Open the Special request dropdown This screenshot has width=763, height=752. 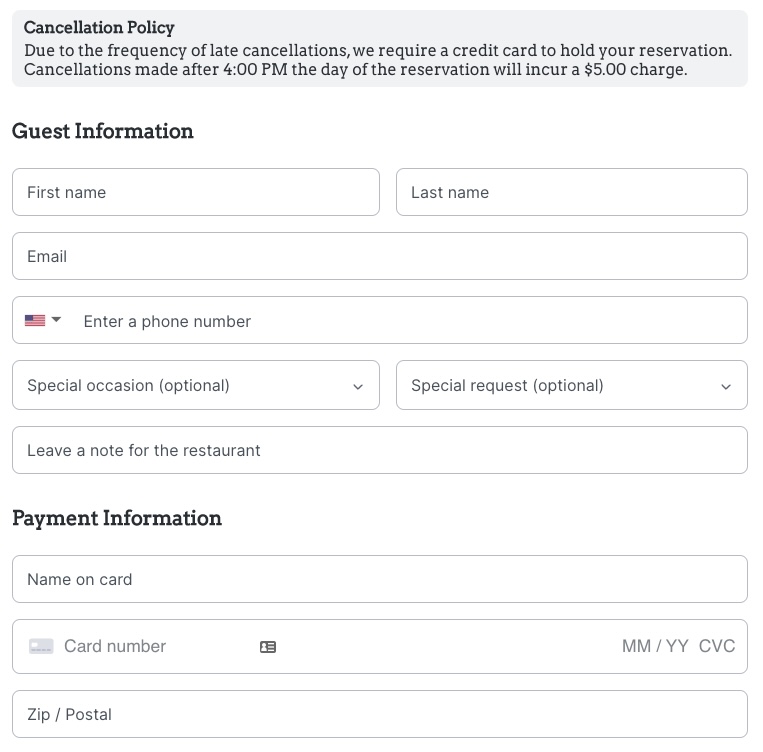click(572, 385)
